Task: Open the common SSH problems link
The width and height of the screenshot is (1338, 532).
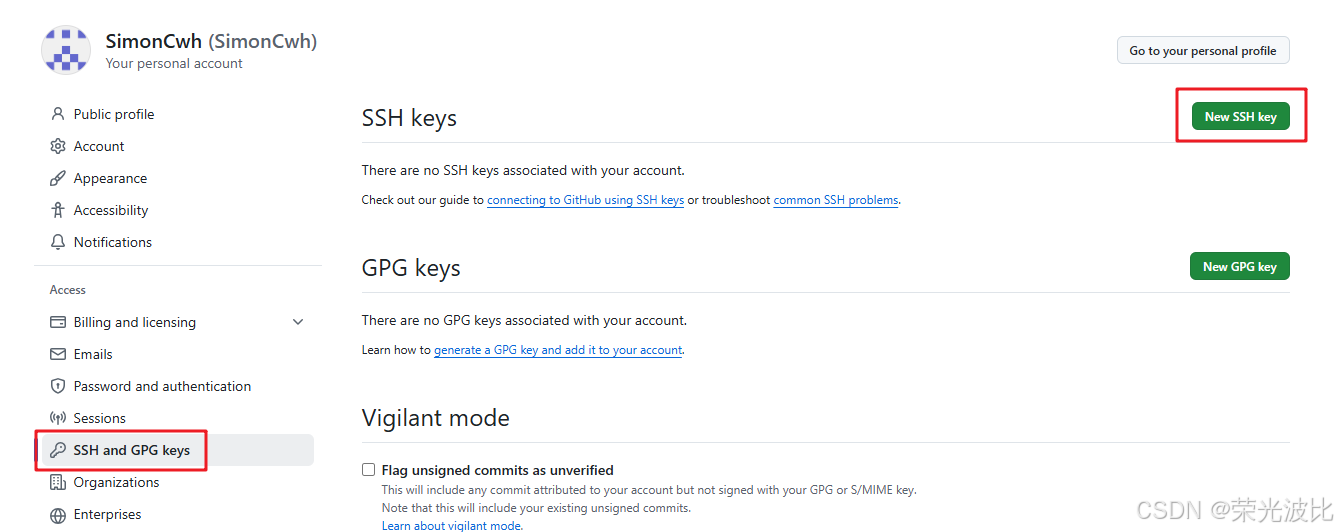Action: tap(835, 200)
